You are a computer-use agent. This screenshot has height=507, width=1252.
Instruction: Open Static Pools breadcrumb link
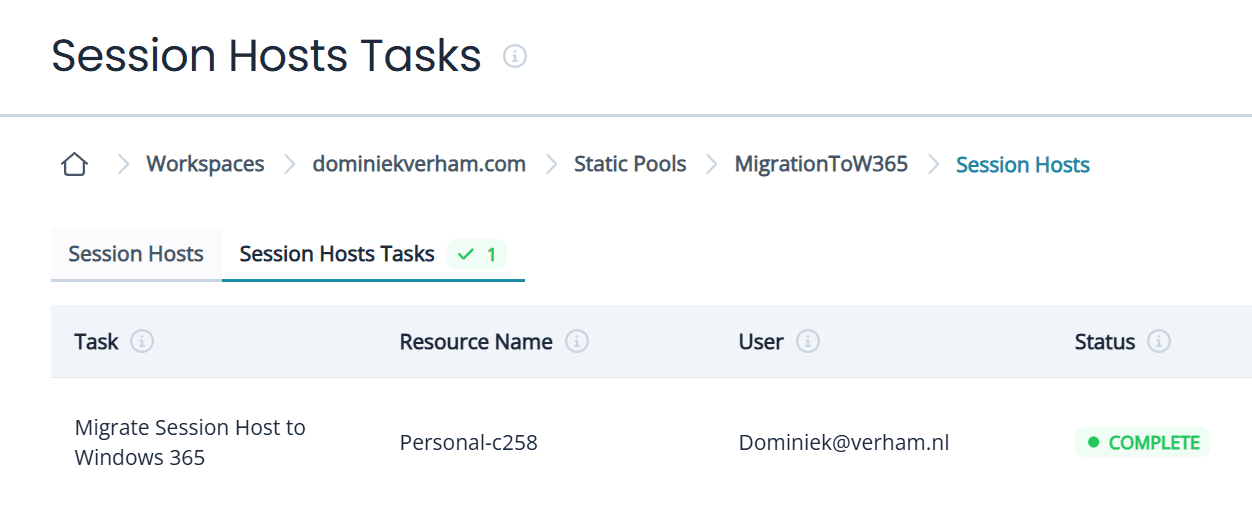tap(630, 164)
